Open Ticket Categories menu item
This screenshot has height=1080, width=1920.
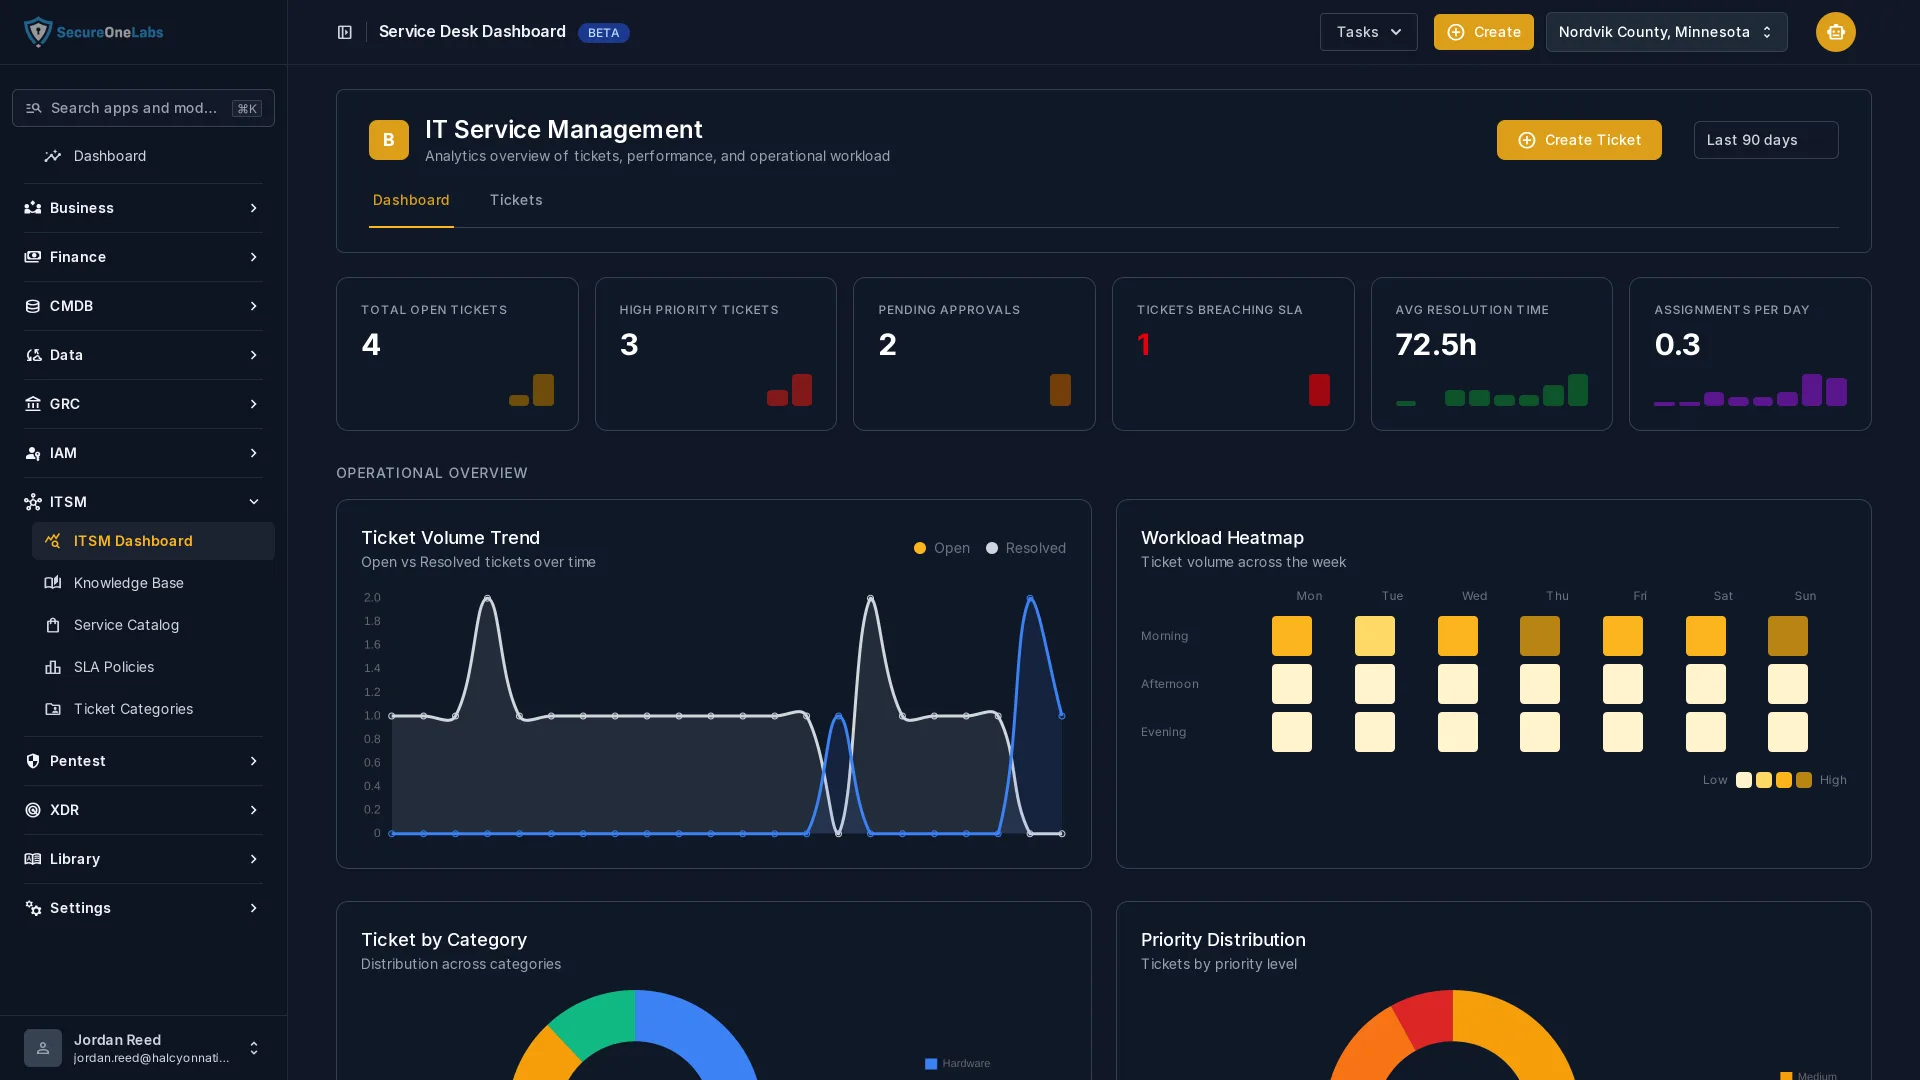153,709
